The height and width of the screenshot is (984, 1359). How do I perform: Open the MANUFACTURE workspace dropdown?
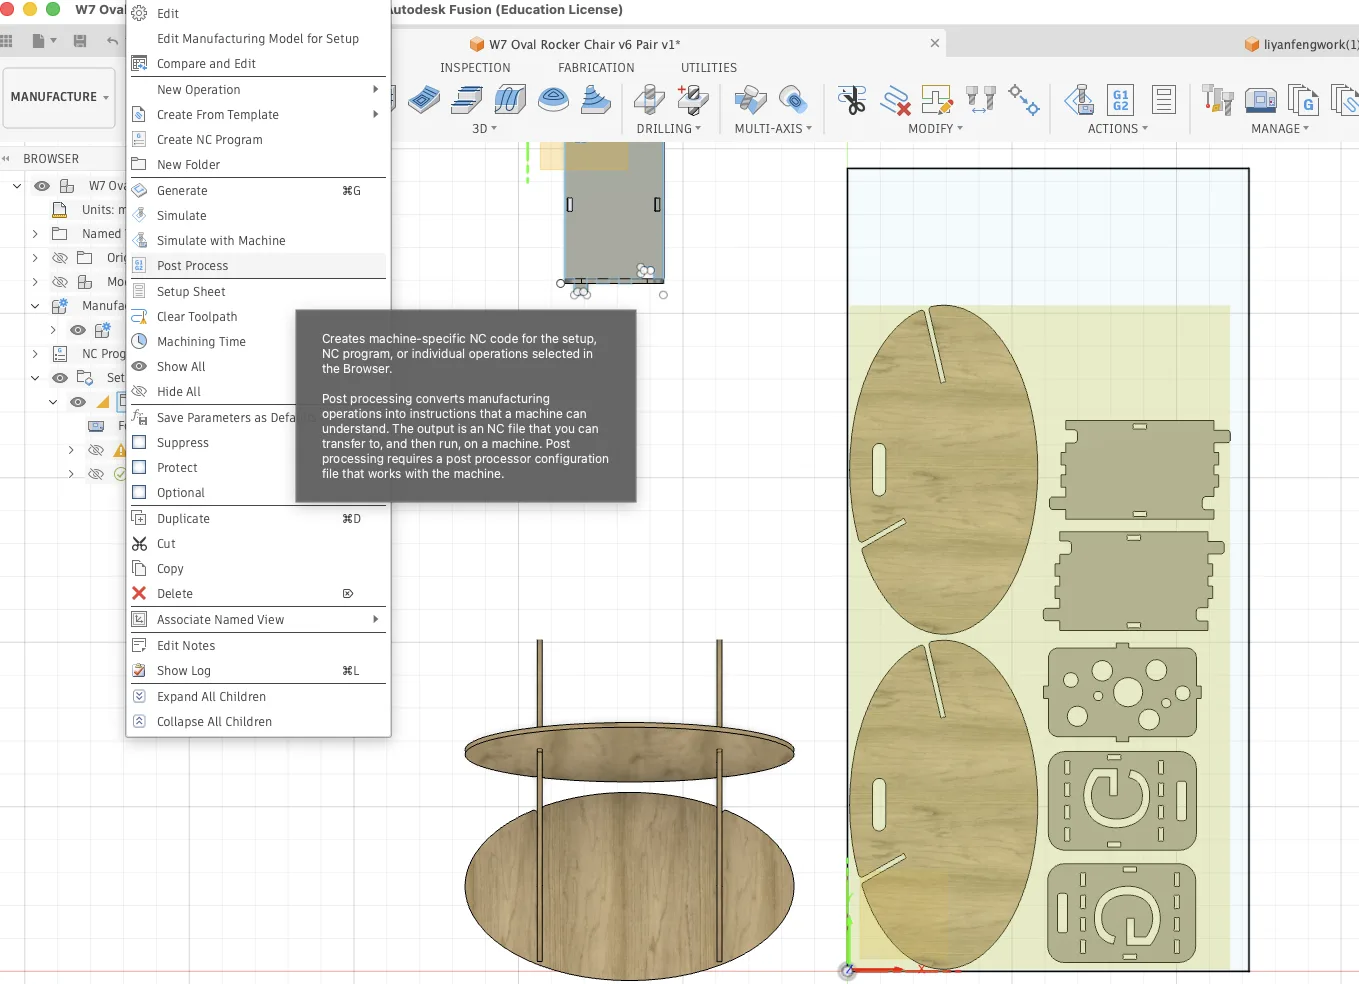59,97
